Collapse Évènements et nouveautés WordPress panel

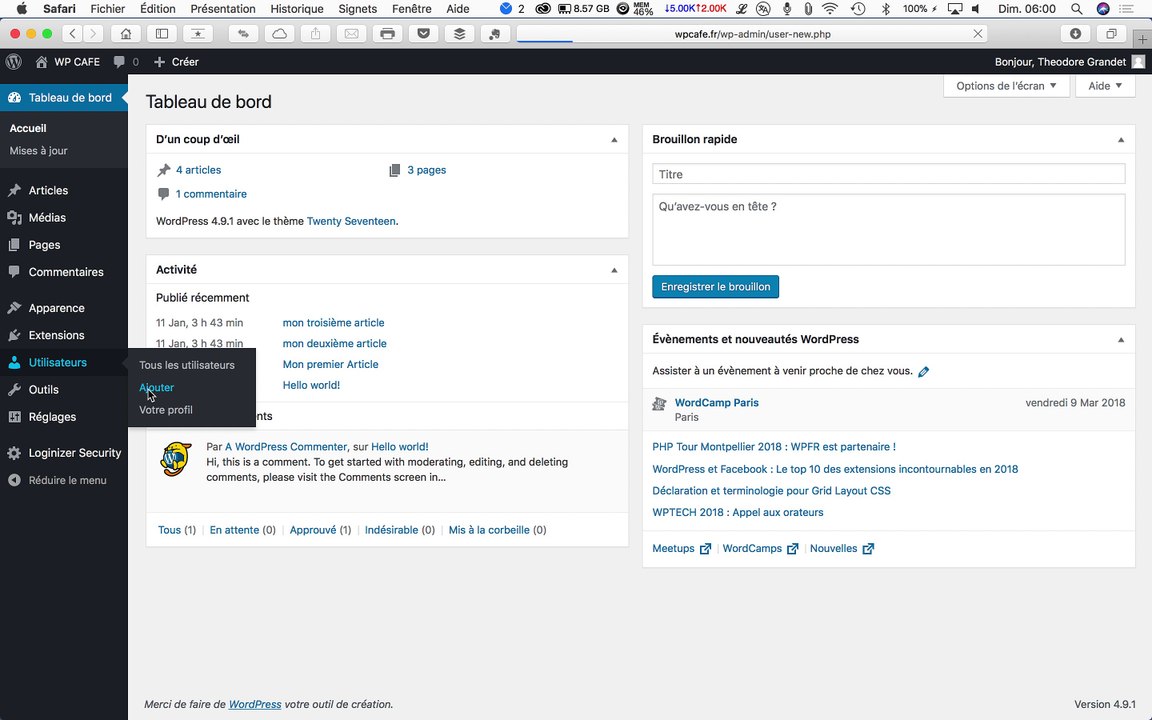point(1121,339)
